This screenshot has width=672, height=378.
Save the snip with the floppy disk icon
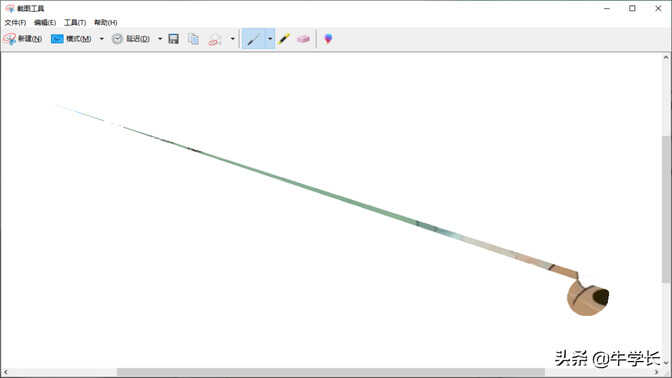[174, 39]
